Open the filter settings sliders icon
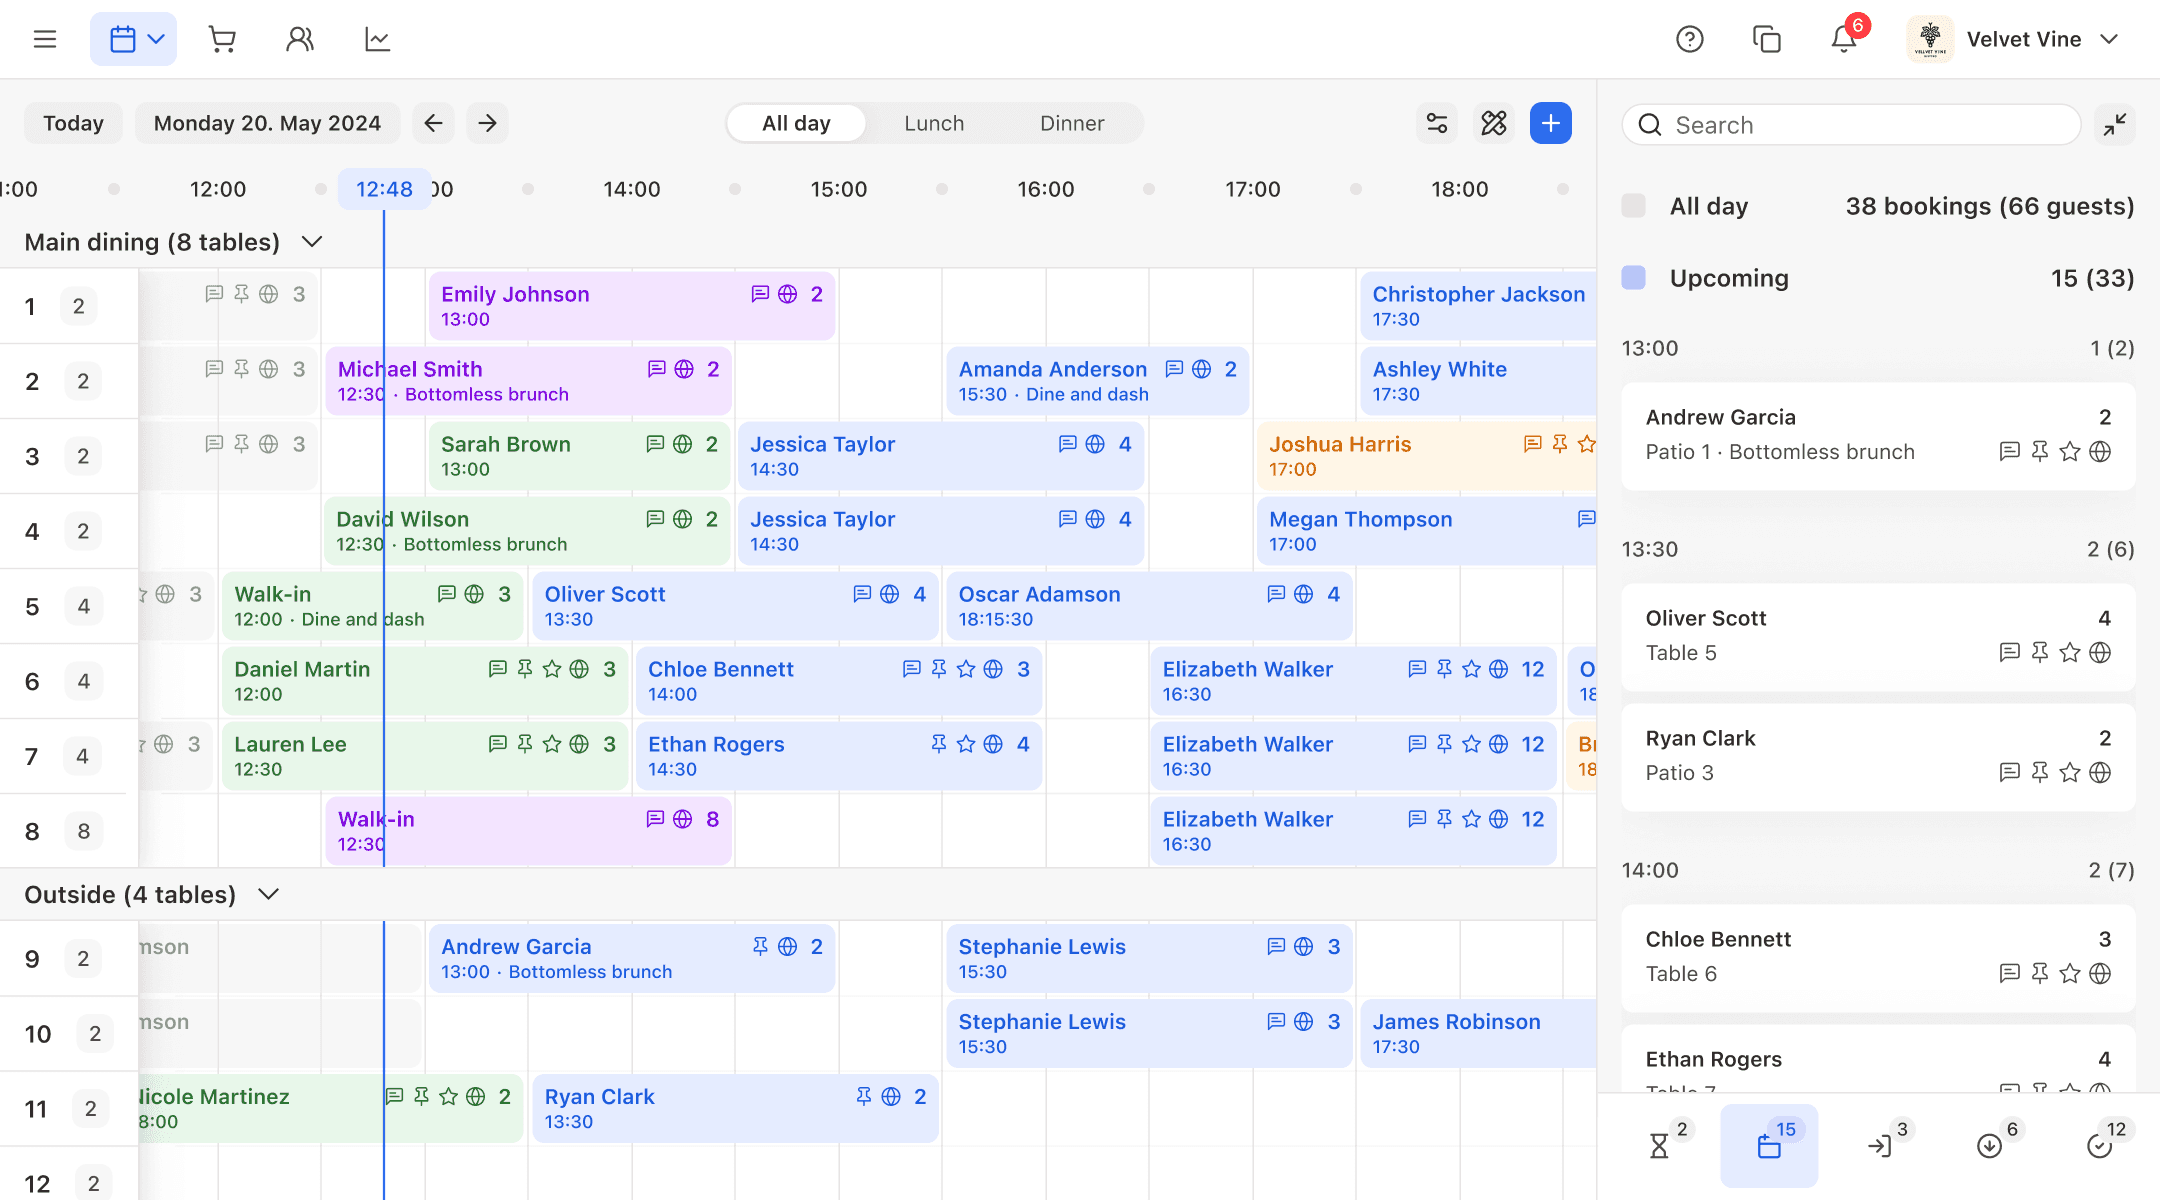 1437,123
